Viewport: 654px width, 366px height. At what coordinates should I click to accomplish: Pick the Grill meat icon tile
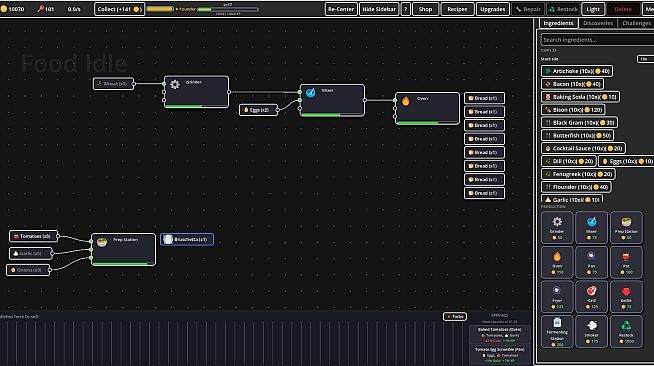tap(591, 296)
